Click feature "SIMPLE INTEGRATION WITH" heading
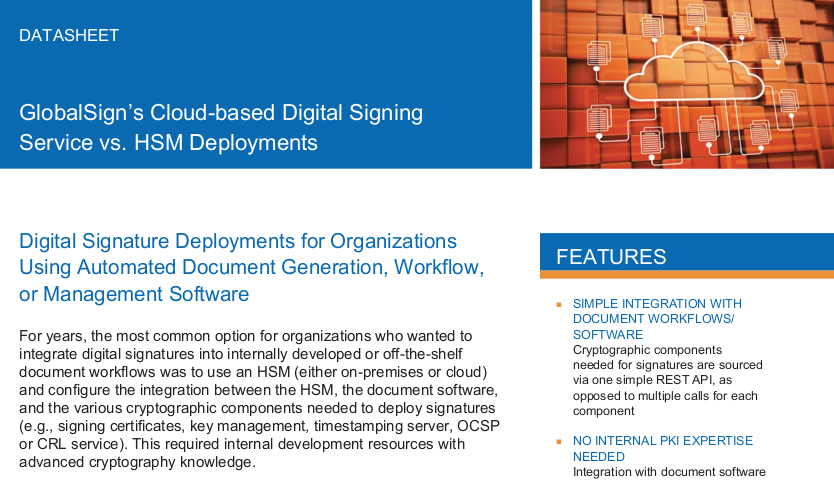The width and height of the screenshot is (834, 482). click(x=657, y=304)
